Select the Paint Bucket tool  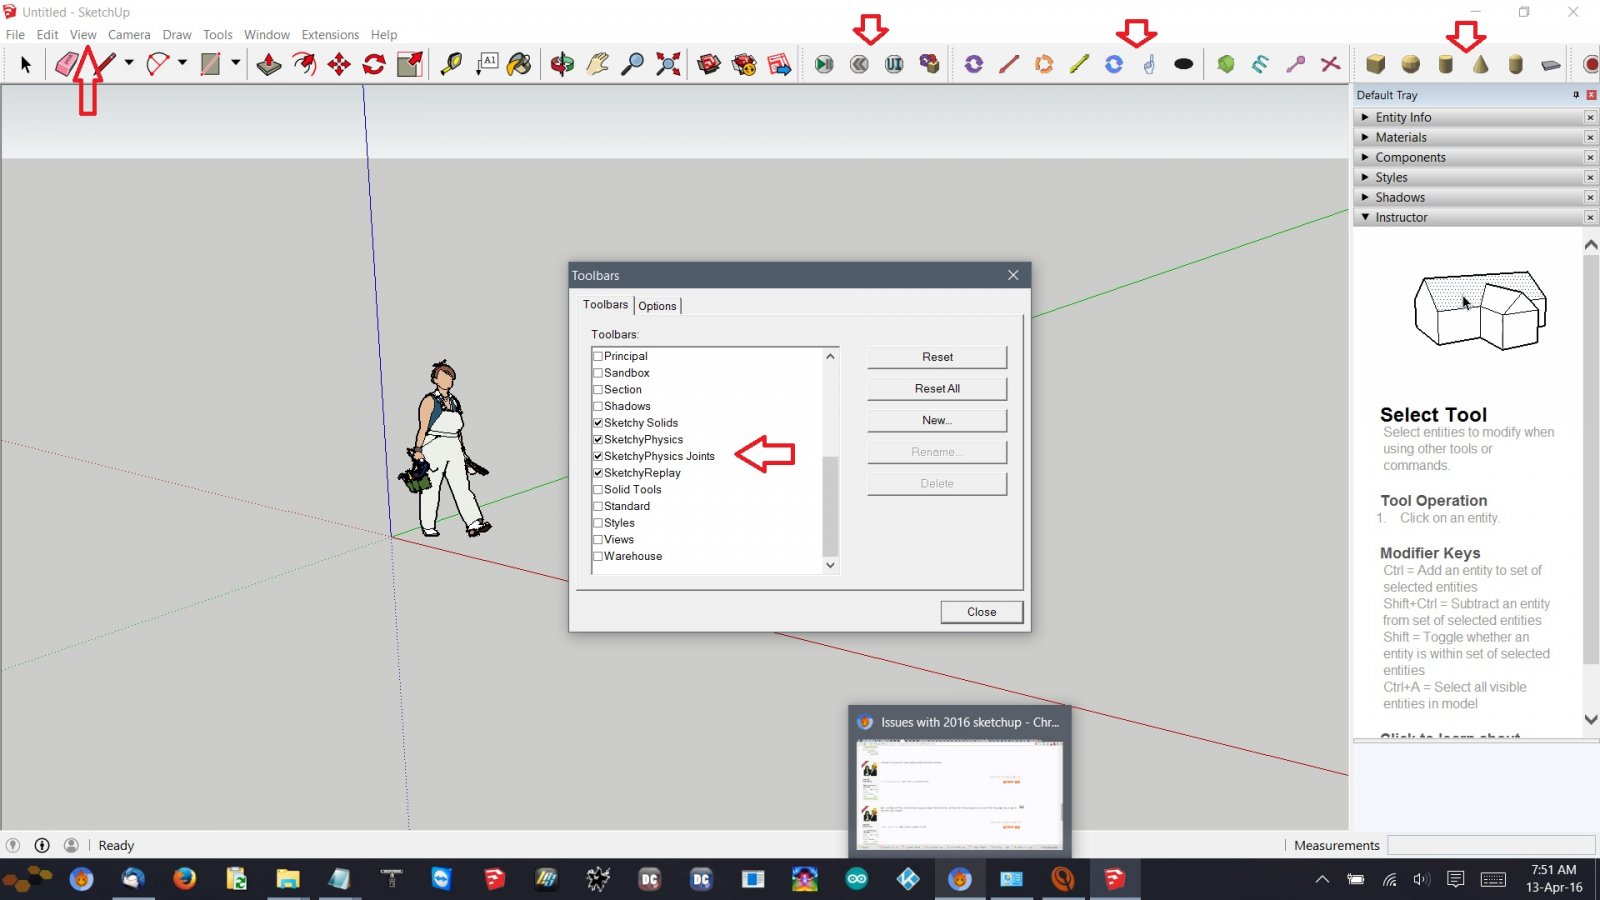pyautogui.click(x=520, y=63)
